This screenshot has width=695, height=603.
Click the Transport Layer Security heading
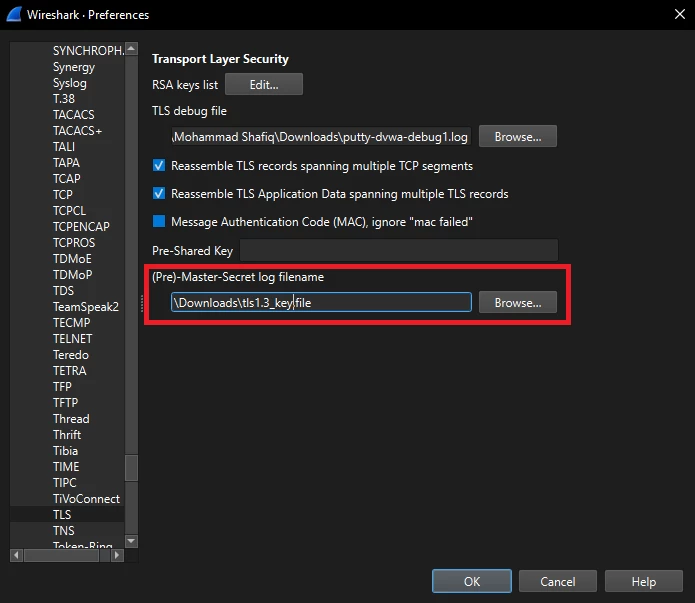coord(220,59)
